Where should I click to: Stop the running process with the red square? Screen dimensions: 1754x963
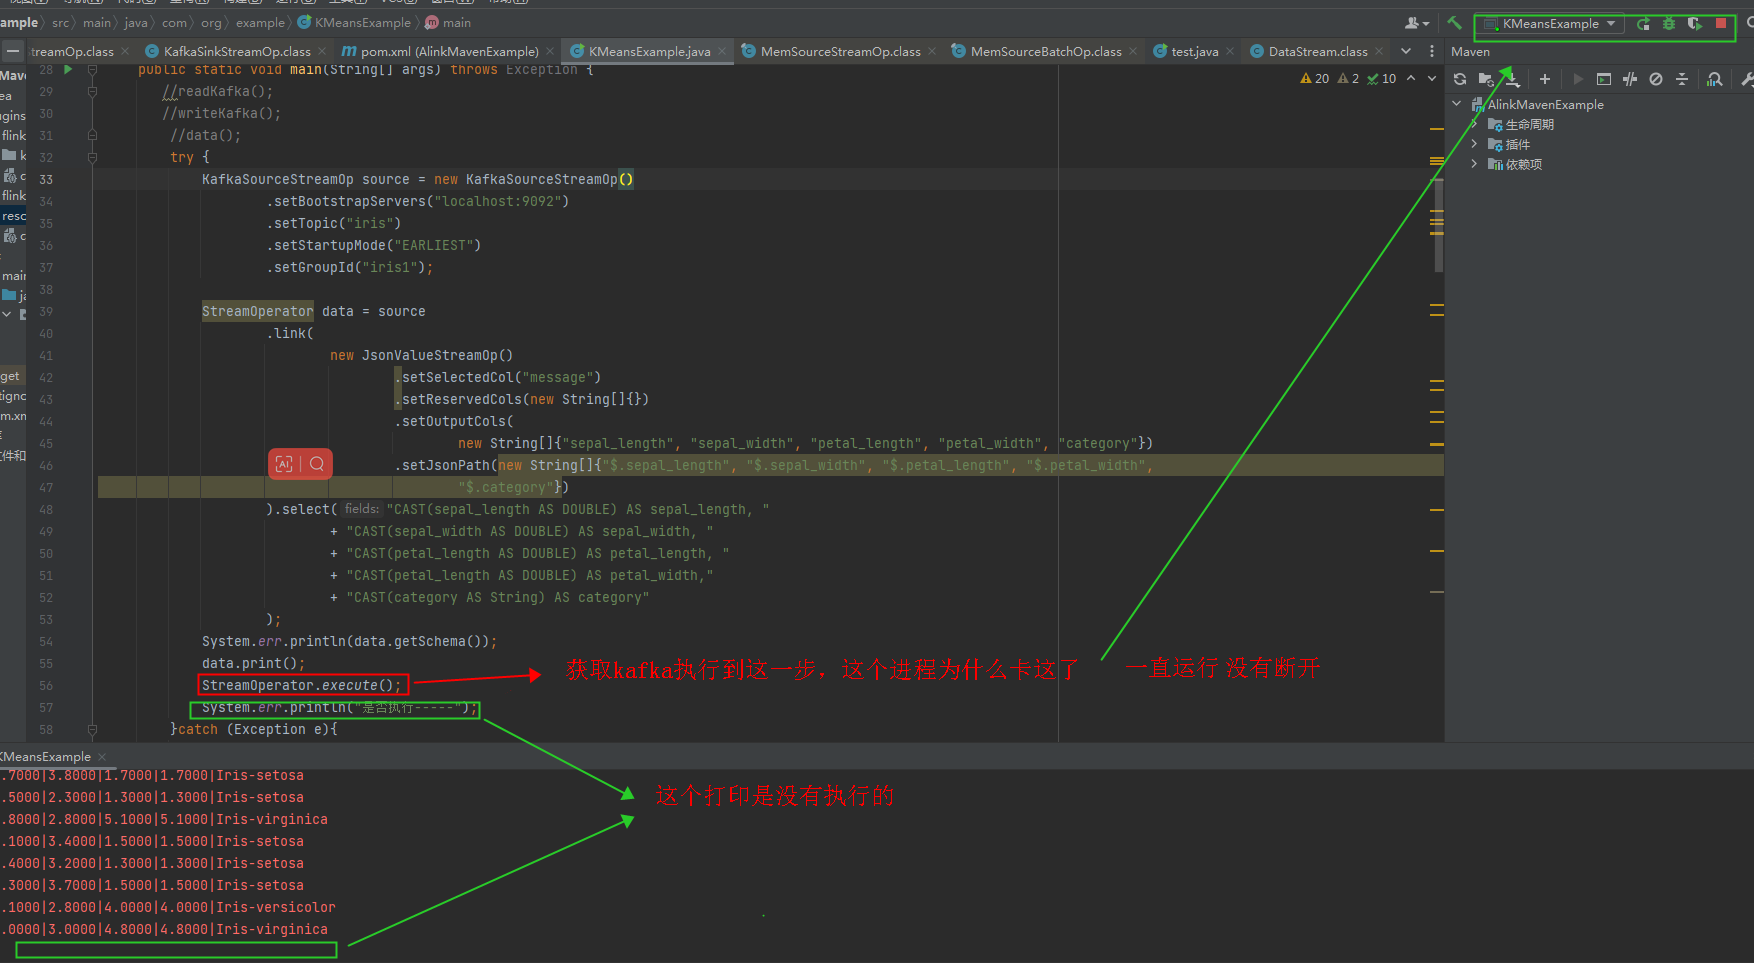1721,23
